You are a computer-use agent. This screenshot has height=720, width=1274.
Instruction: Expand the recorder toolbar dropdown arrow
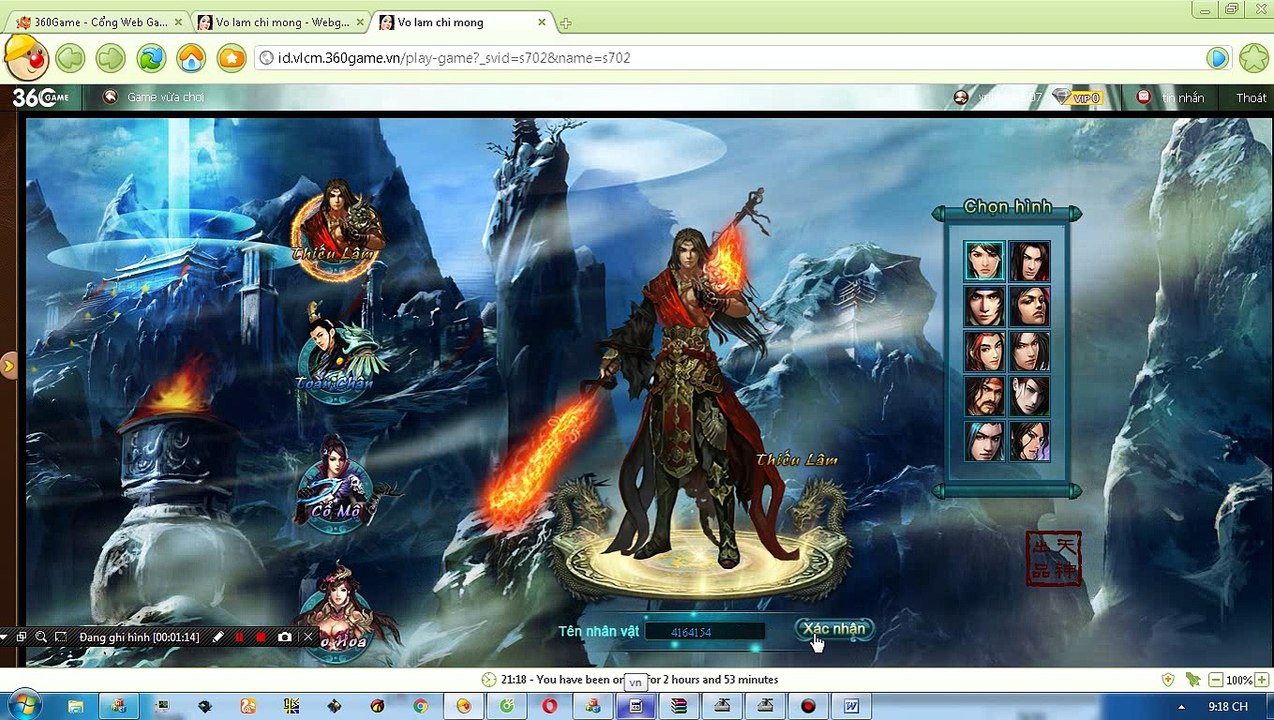(5, 637)
